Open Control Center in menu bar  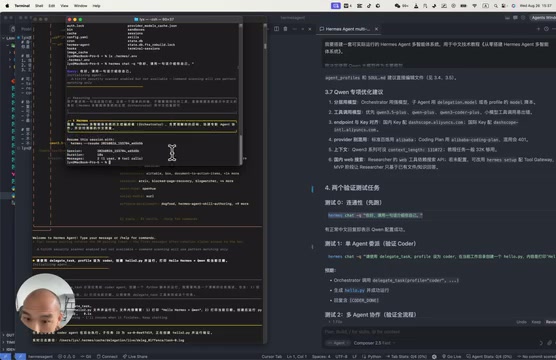[504, 6]
